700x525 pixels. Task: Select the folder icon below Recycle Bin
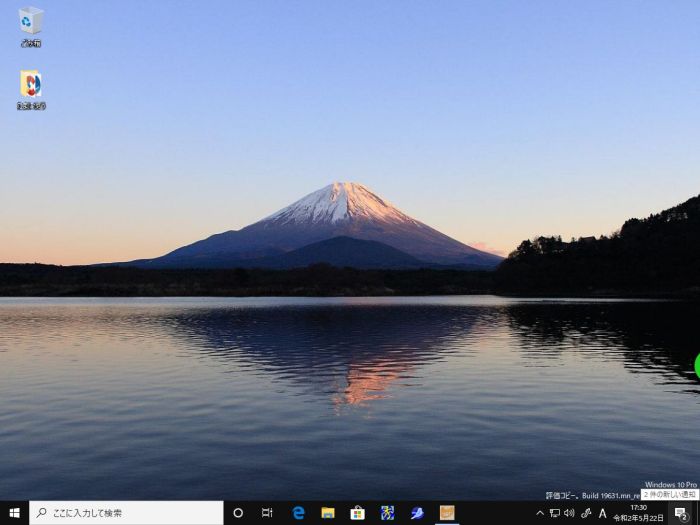(31, 89)
